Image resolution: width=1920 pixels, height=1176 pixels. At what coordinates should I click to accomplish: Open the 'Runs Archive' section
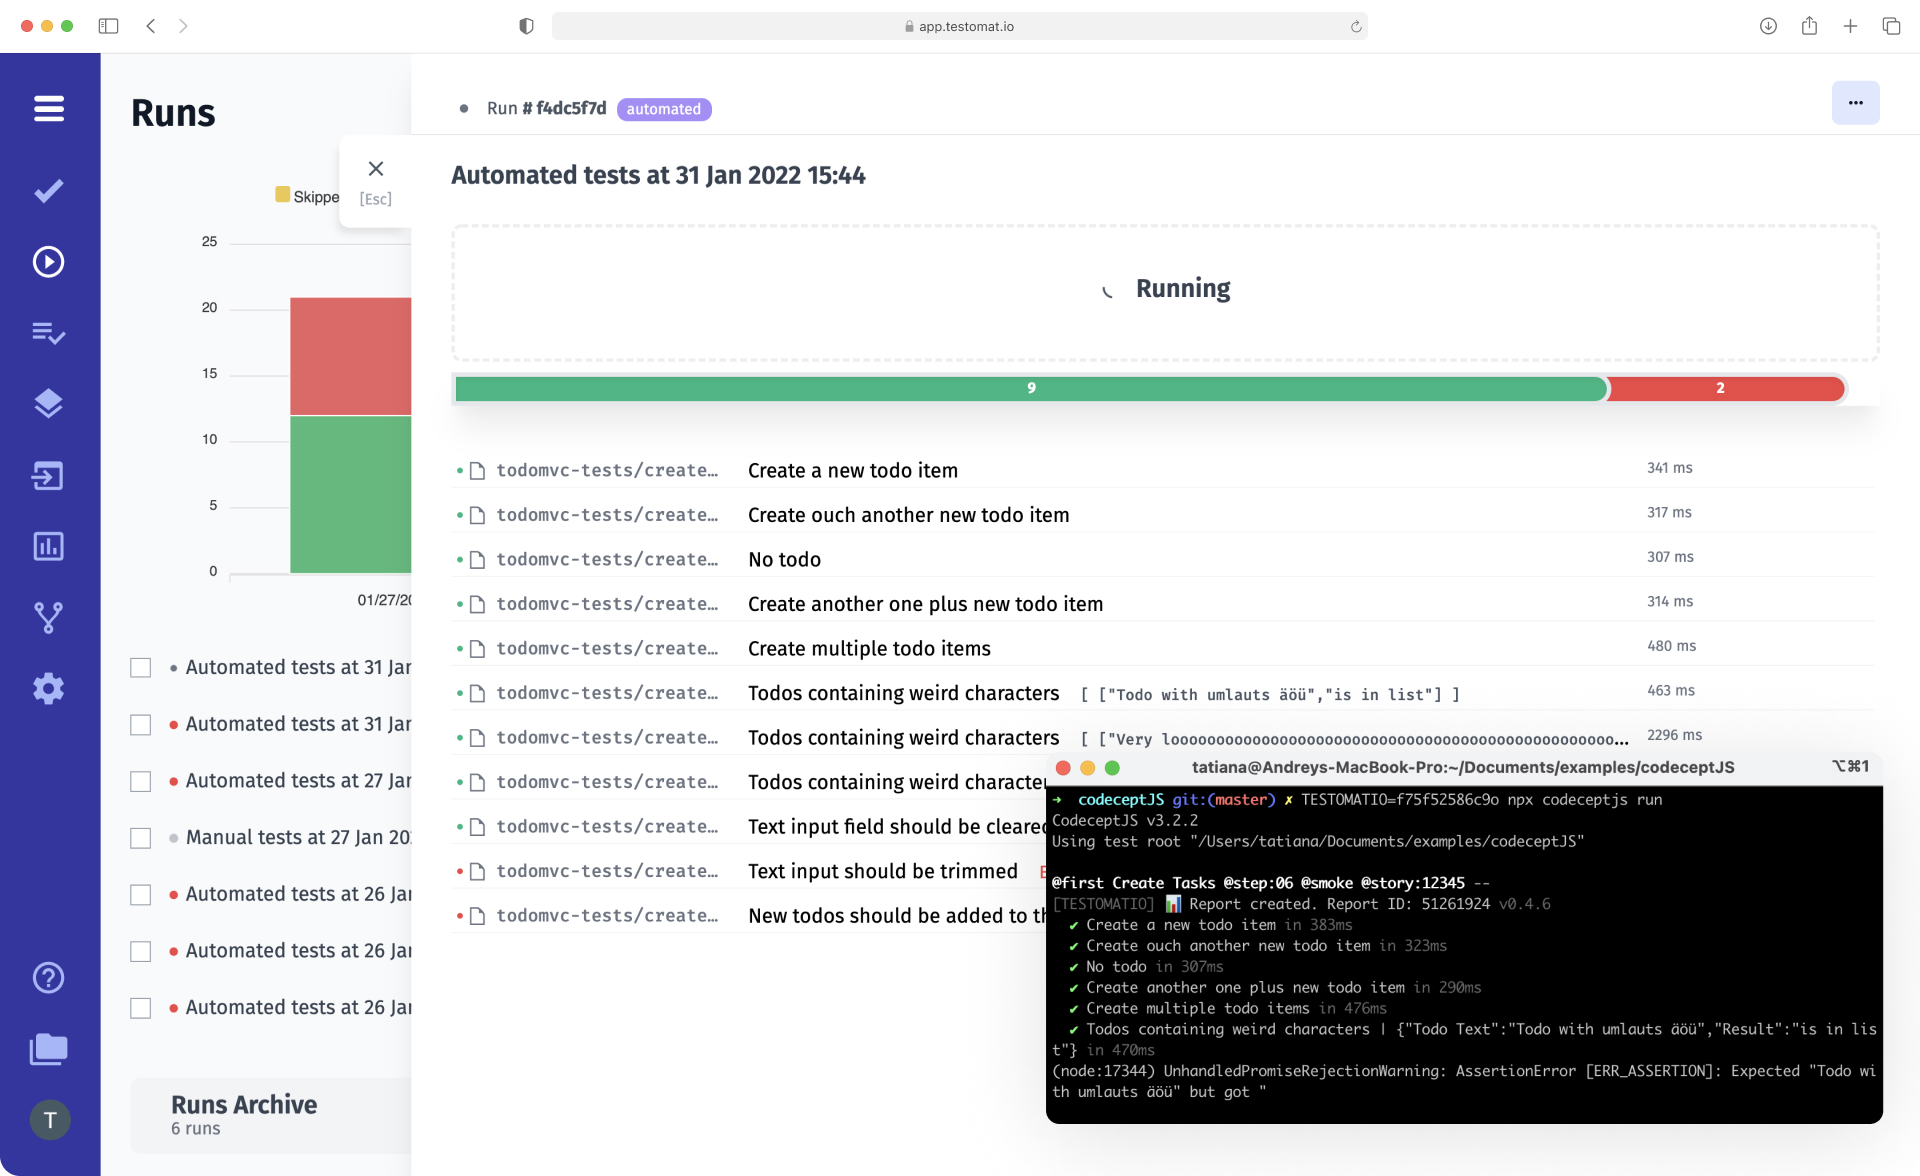tap(243, 1104)
